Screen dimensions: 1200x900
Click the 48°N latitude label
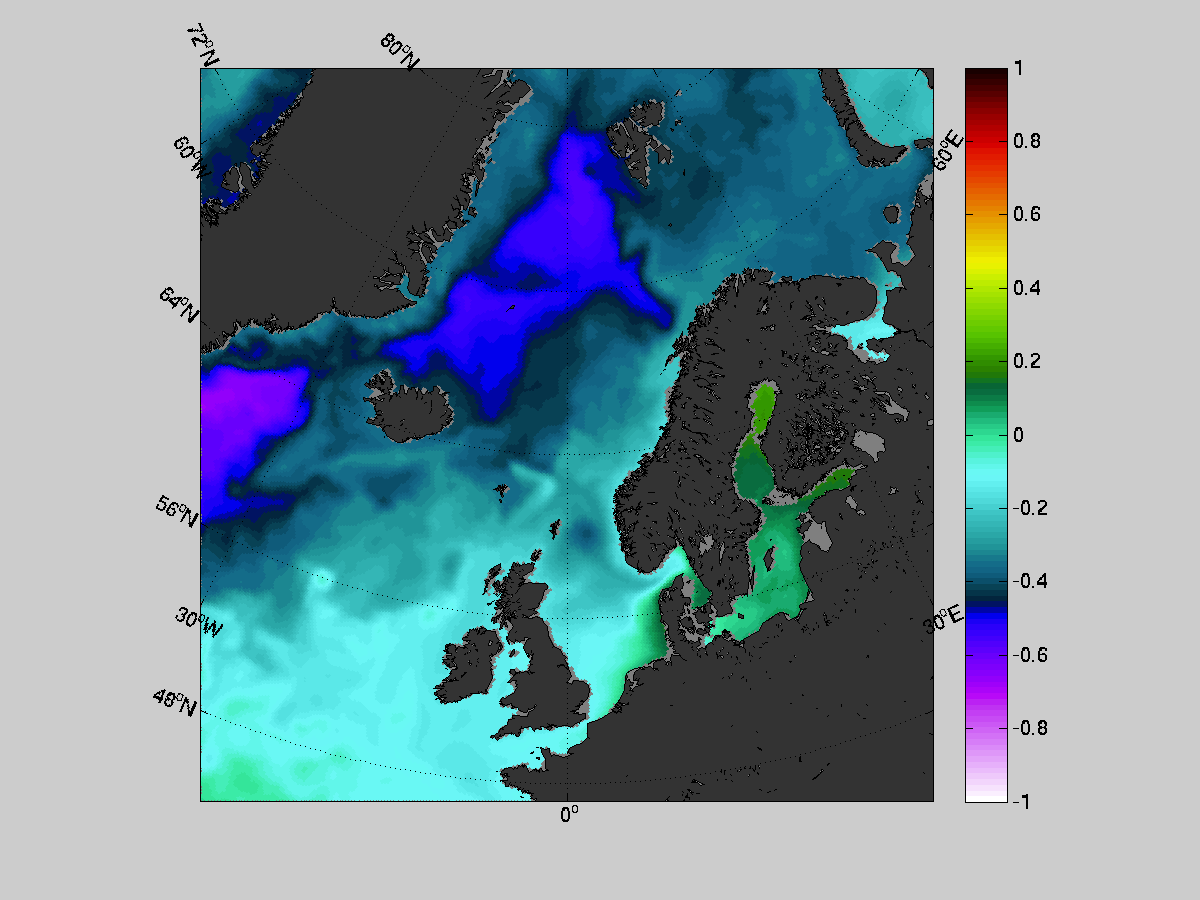175,704
